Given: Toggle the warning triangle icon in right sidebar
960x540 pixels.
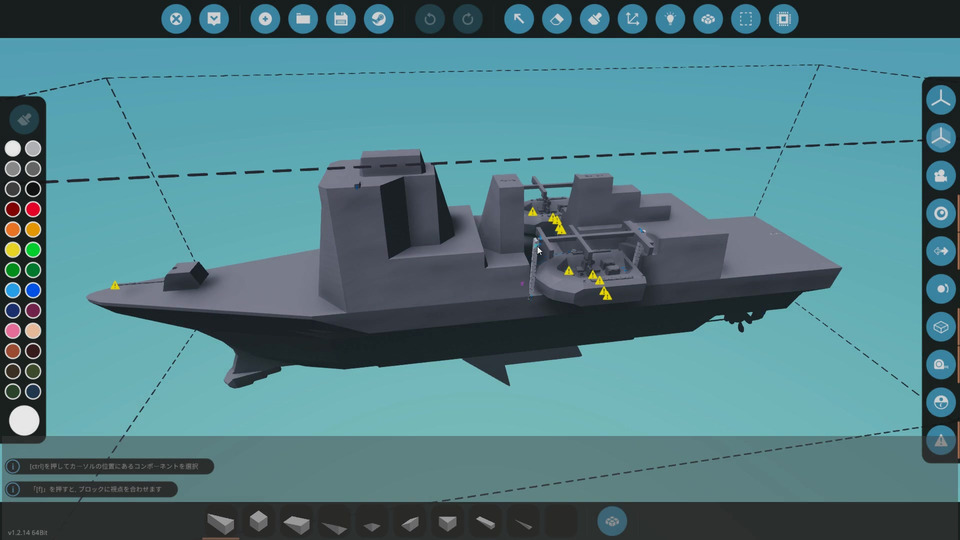Looking at the screenshot, I should click(940, 440).
